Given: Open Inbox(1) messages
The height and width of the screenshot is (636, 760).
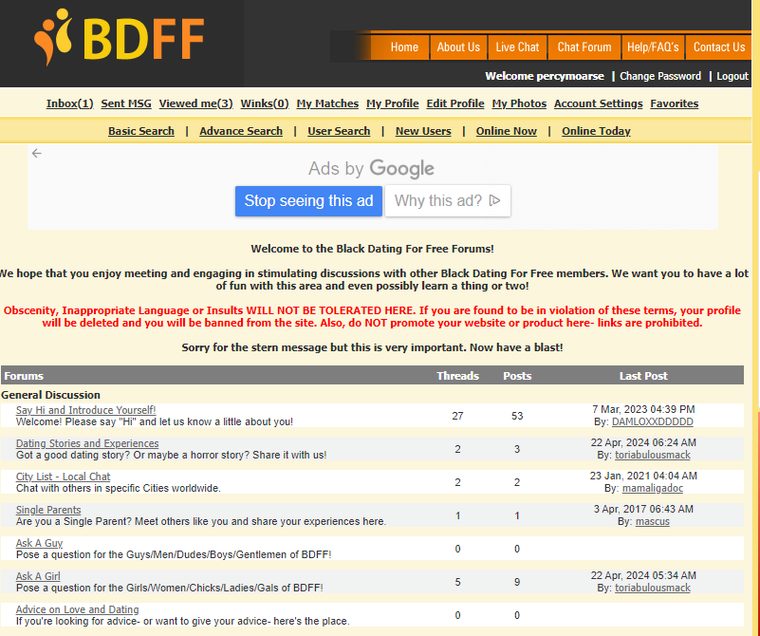Looking at the screenshot, I should tap(70, 104).
